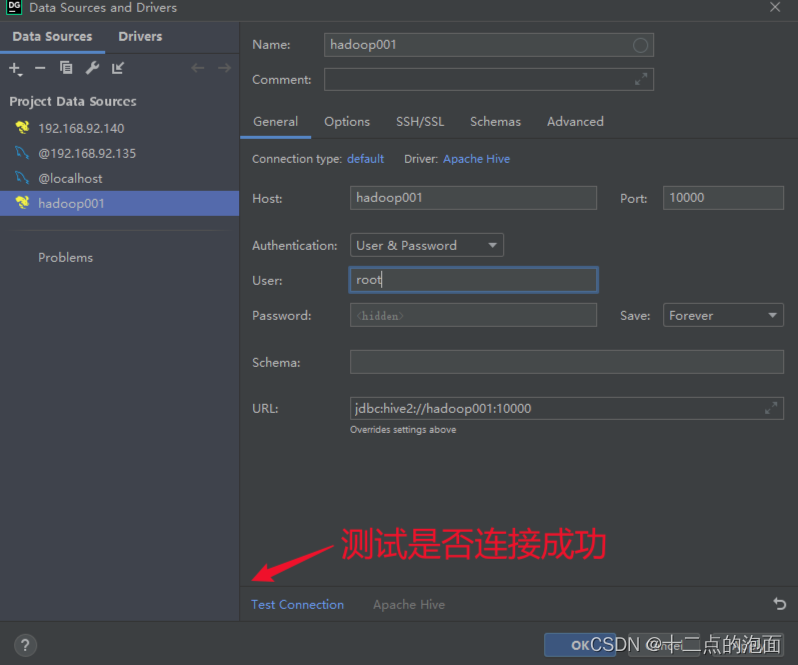Click the Password field
798x665 pixels.
click(473, 315)
